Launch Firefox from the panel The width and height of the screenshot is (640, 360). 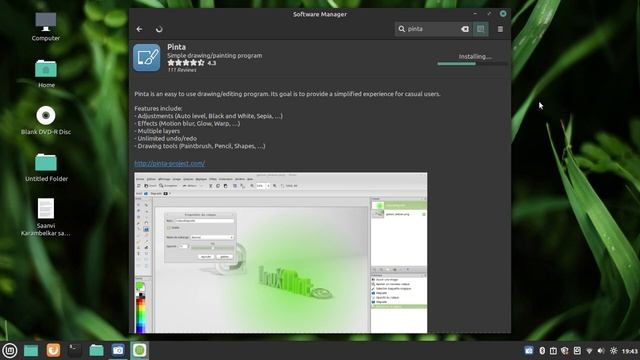click(x=53, y=350)
